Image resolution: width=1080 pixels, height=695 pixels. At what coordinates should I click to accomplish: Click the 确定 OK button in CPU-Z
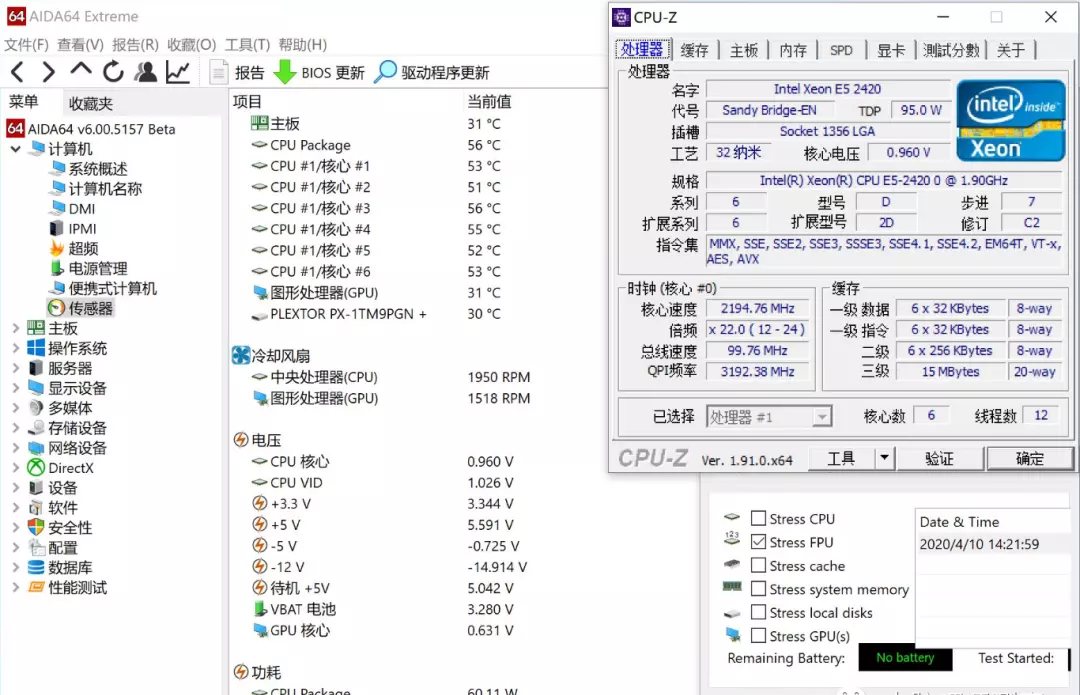coord(1030,459)
